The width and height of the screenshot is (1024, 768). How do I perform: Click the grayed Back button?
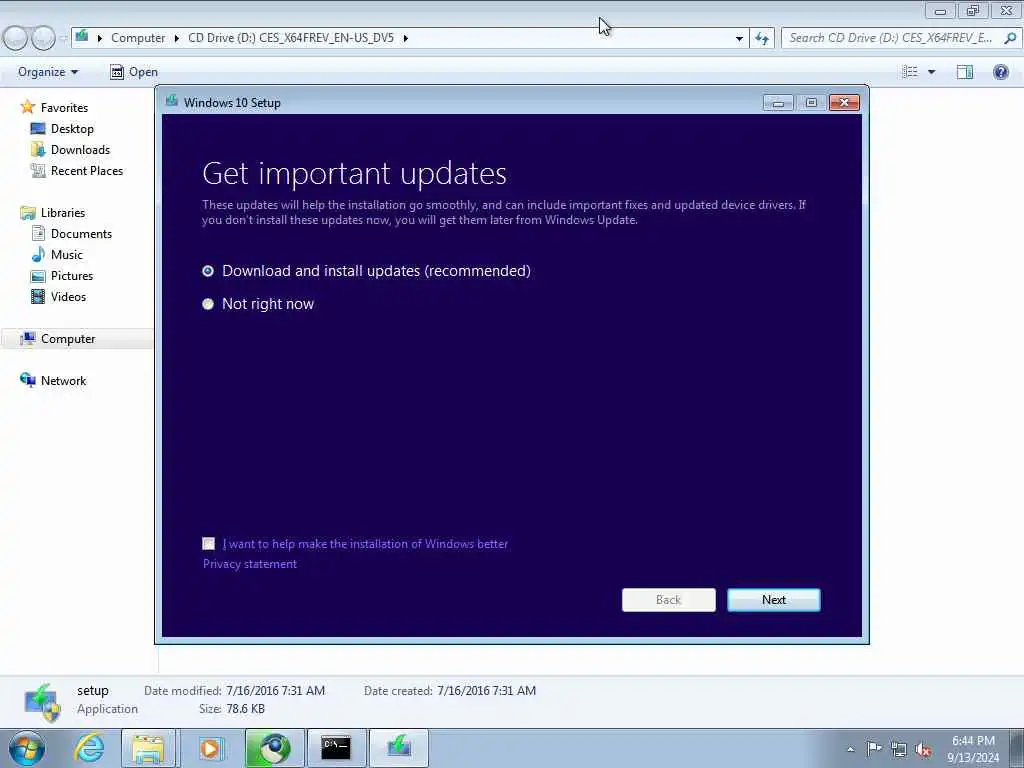pos(669,600)
